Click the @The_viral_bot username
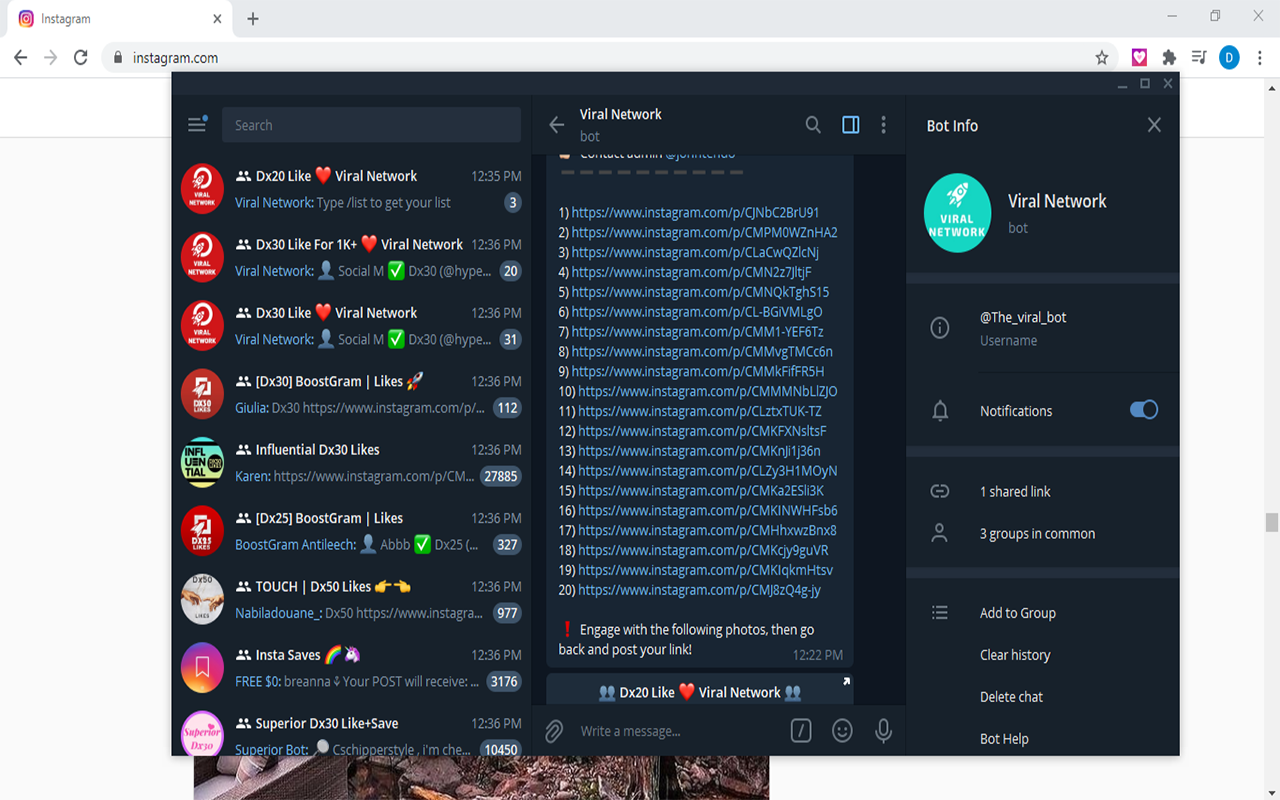The height and width of the screenshot is (800, 1280). [x=1023, y=317]
